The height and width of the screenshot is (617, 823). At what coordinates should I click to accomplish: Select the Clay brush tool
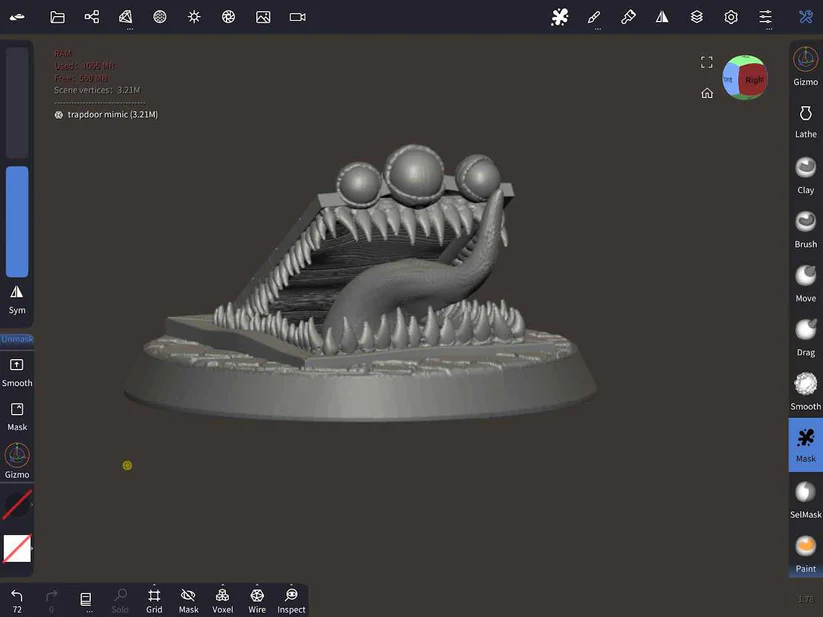coord(806,176)
